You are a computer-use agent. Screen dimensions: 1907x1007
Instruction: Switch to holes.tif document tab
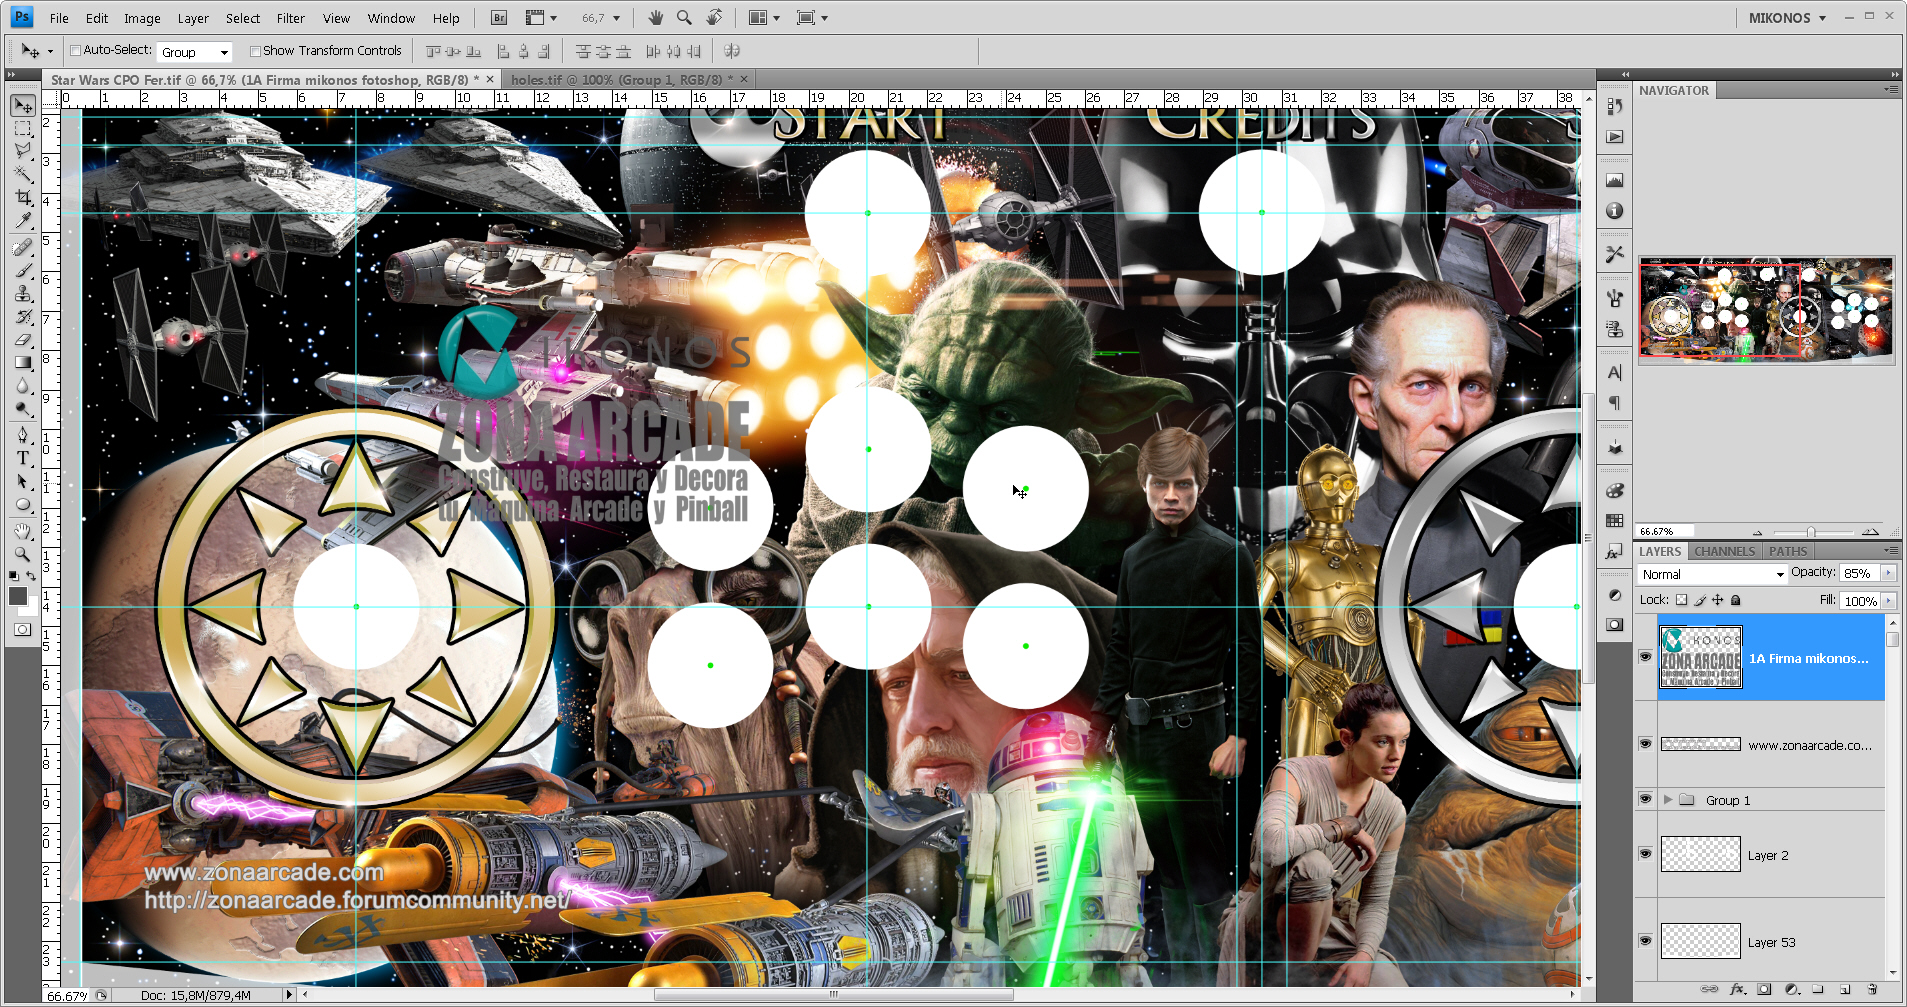[x=619, y=79]
